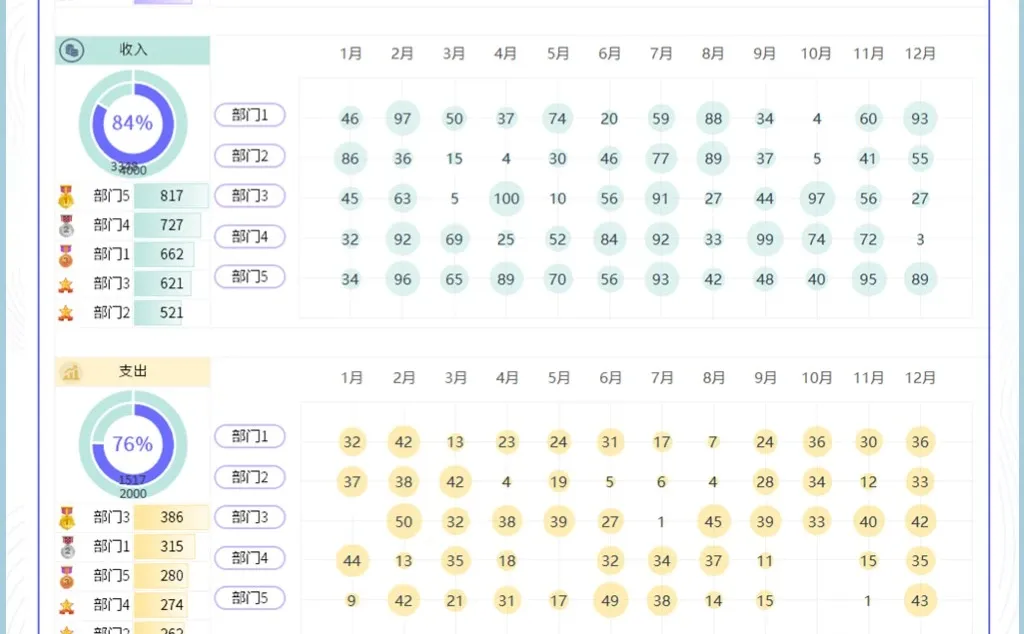The width and height of the screenshot is (1024, 634).
Task: Click bronze medal icon next to 部门1 662
Action: point(66,255)
